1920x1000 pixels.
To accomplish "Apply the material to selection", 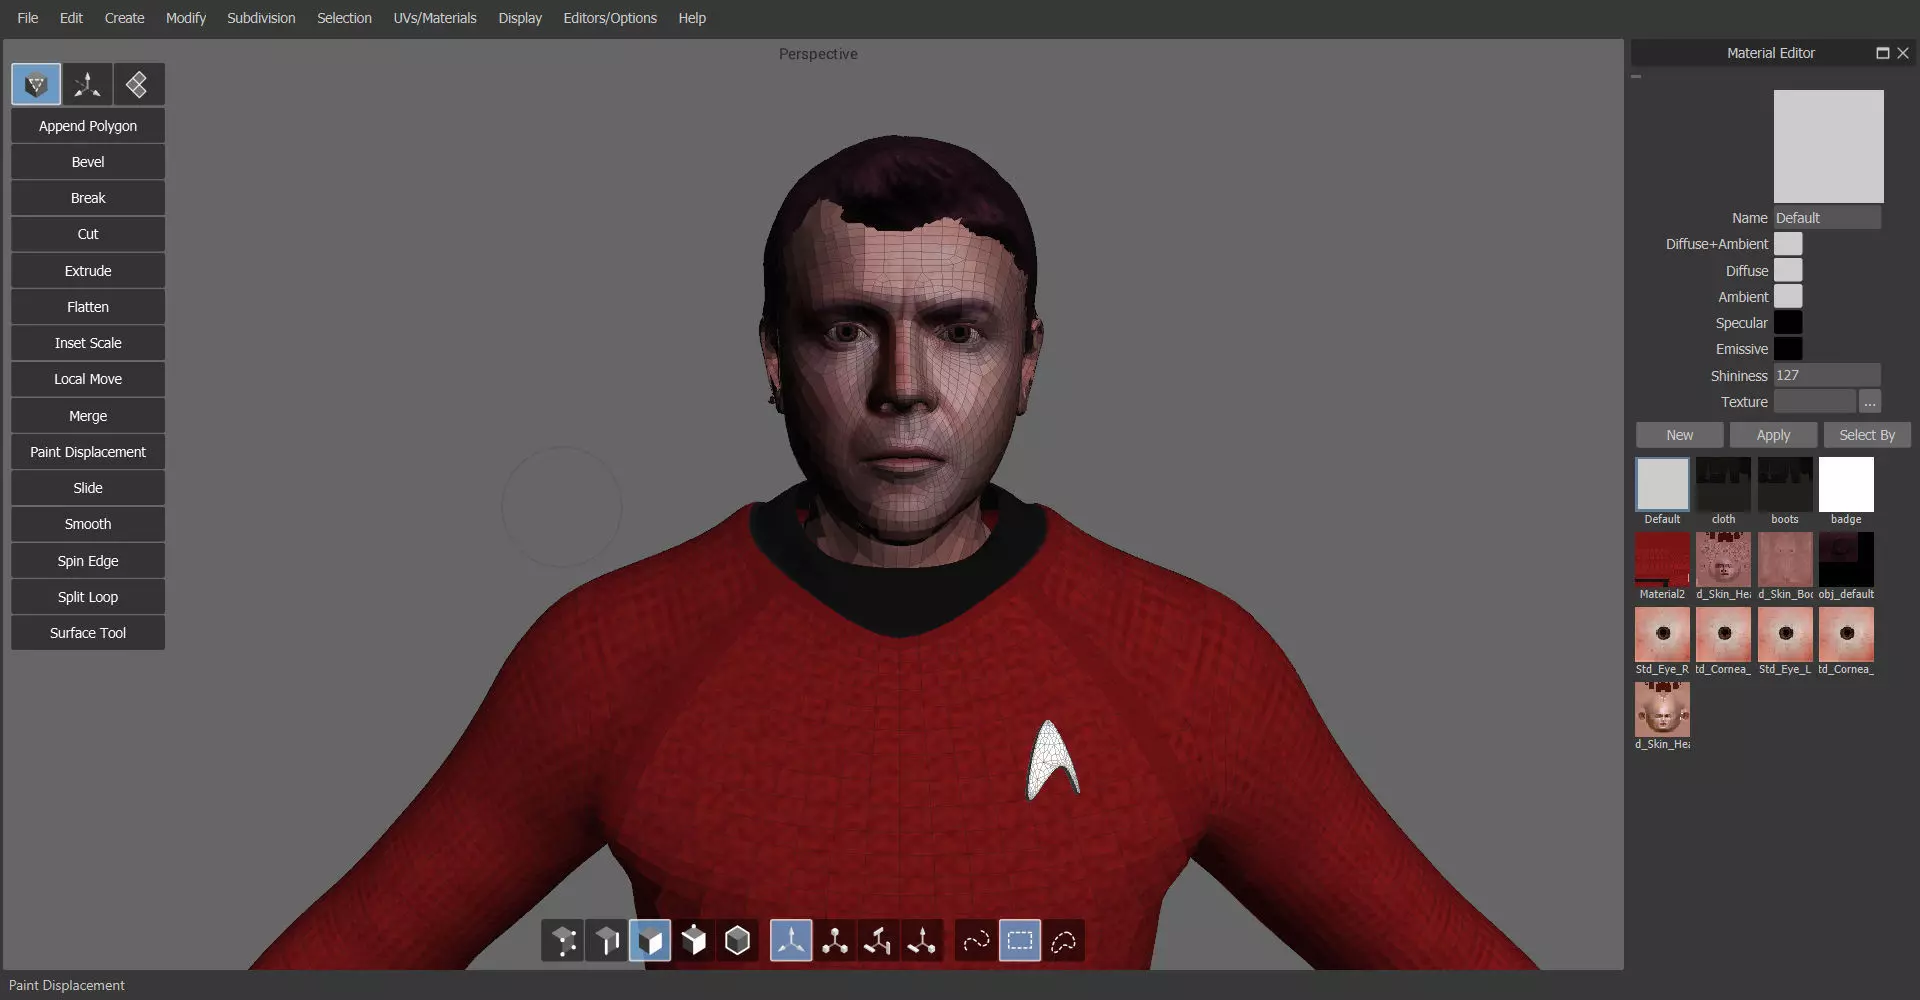I will click(x=1774, y=435).
